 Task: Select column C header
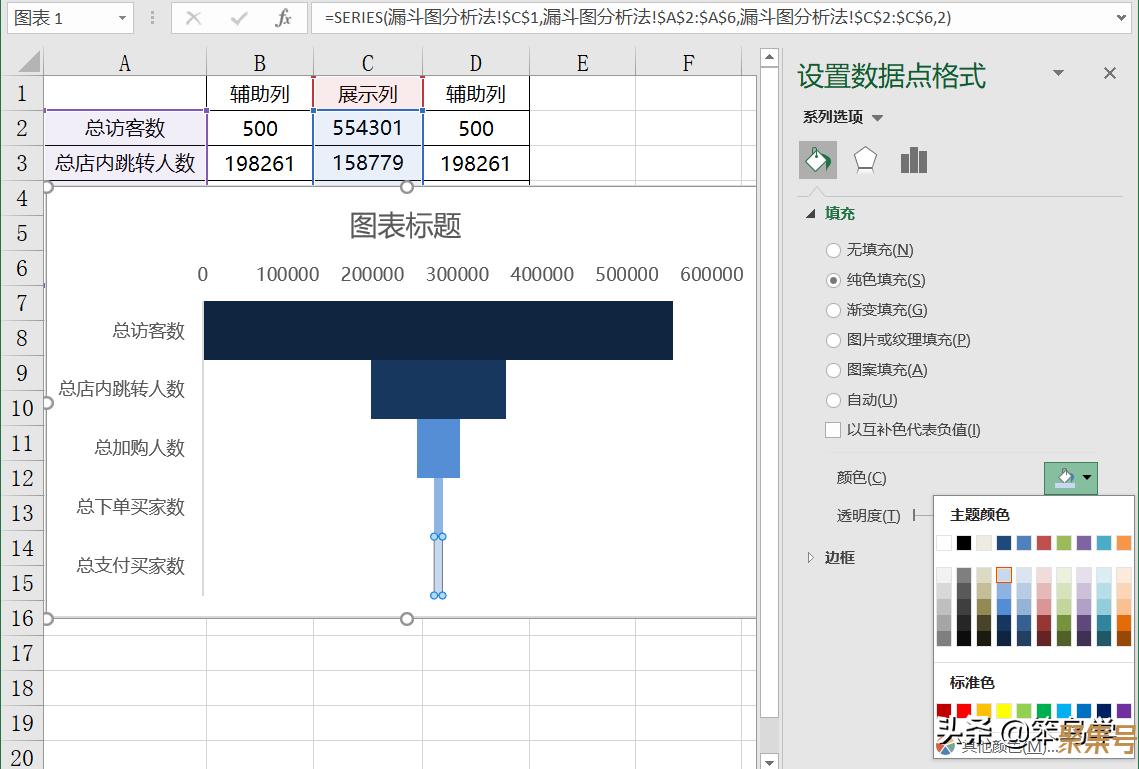367,63
